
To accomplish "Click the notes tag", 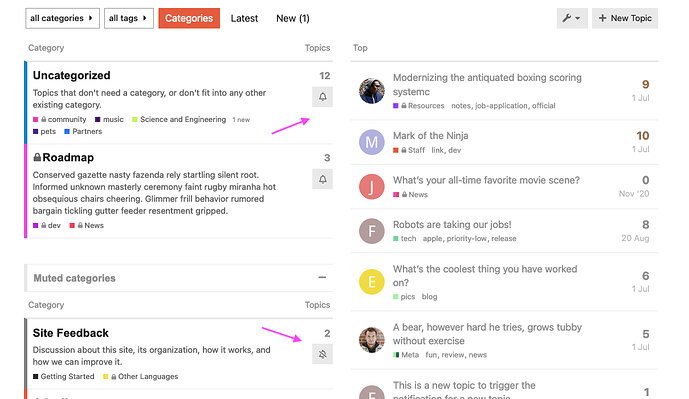I will pos(461,106).
